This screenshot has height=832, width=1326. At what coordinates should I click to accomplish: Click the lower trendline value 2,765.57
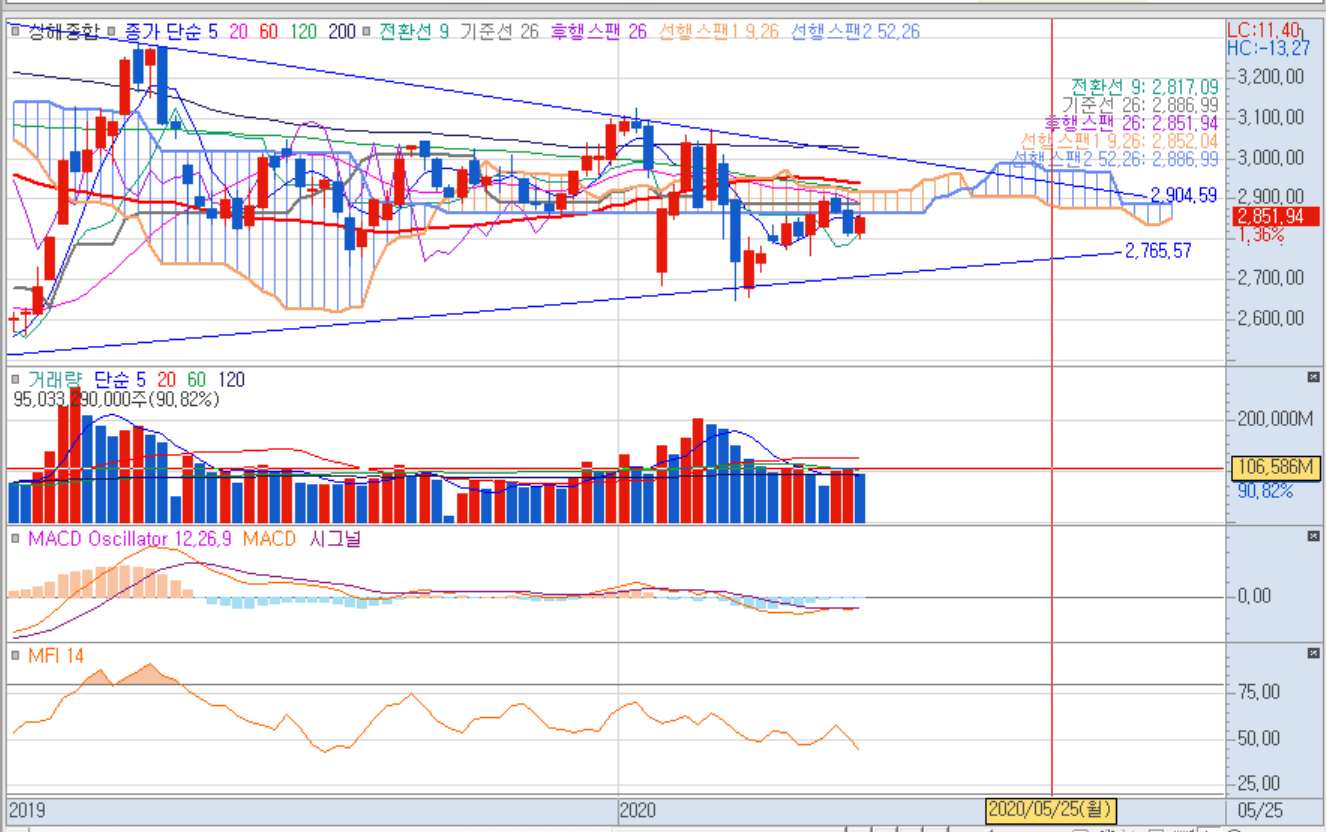tap(1158, 251)
